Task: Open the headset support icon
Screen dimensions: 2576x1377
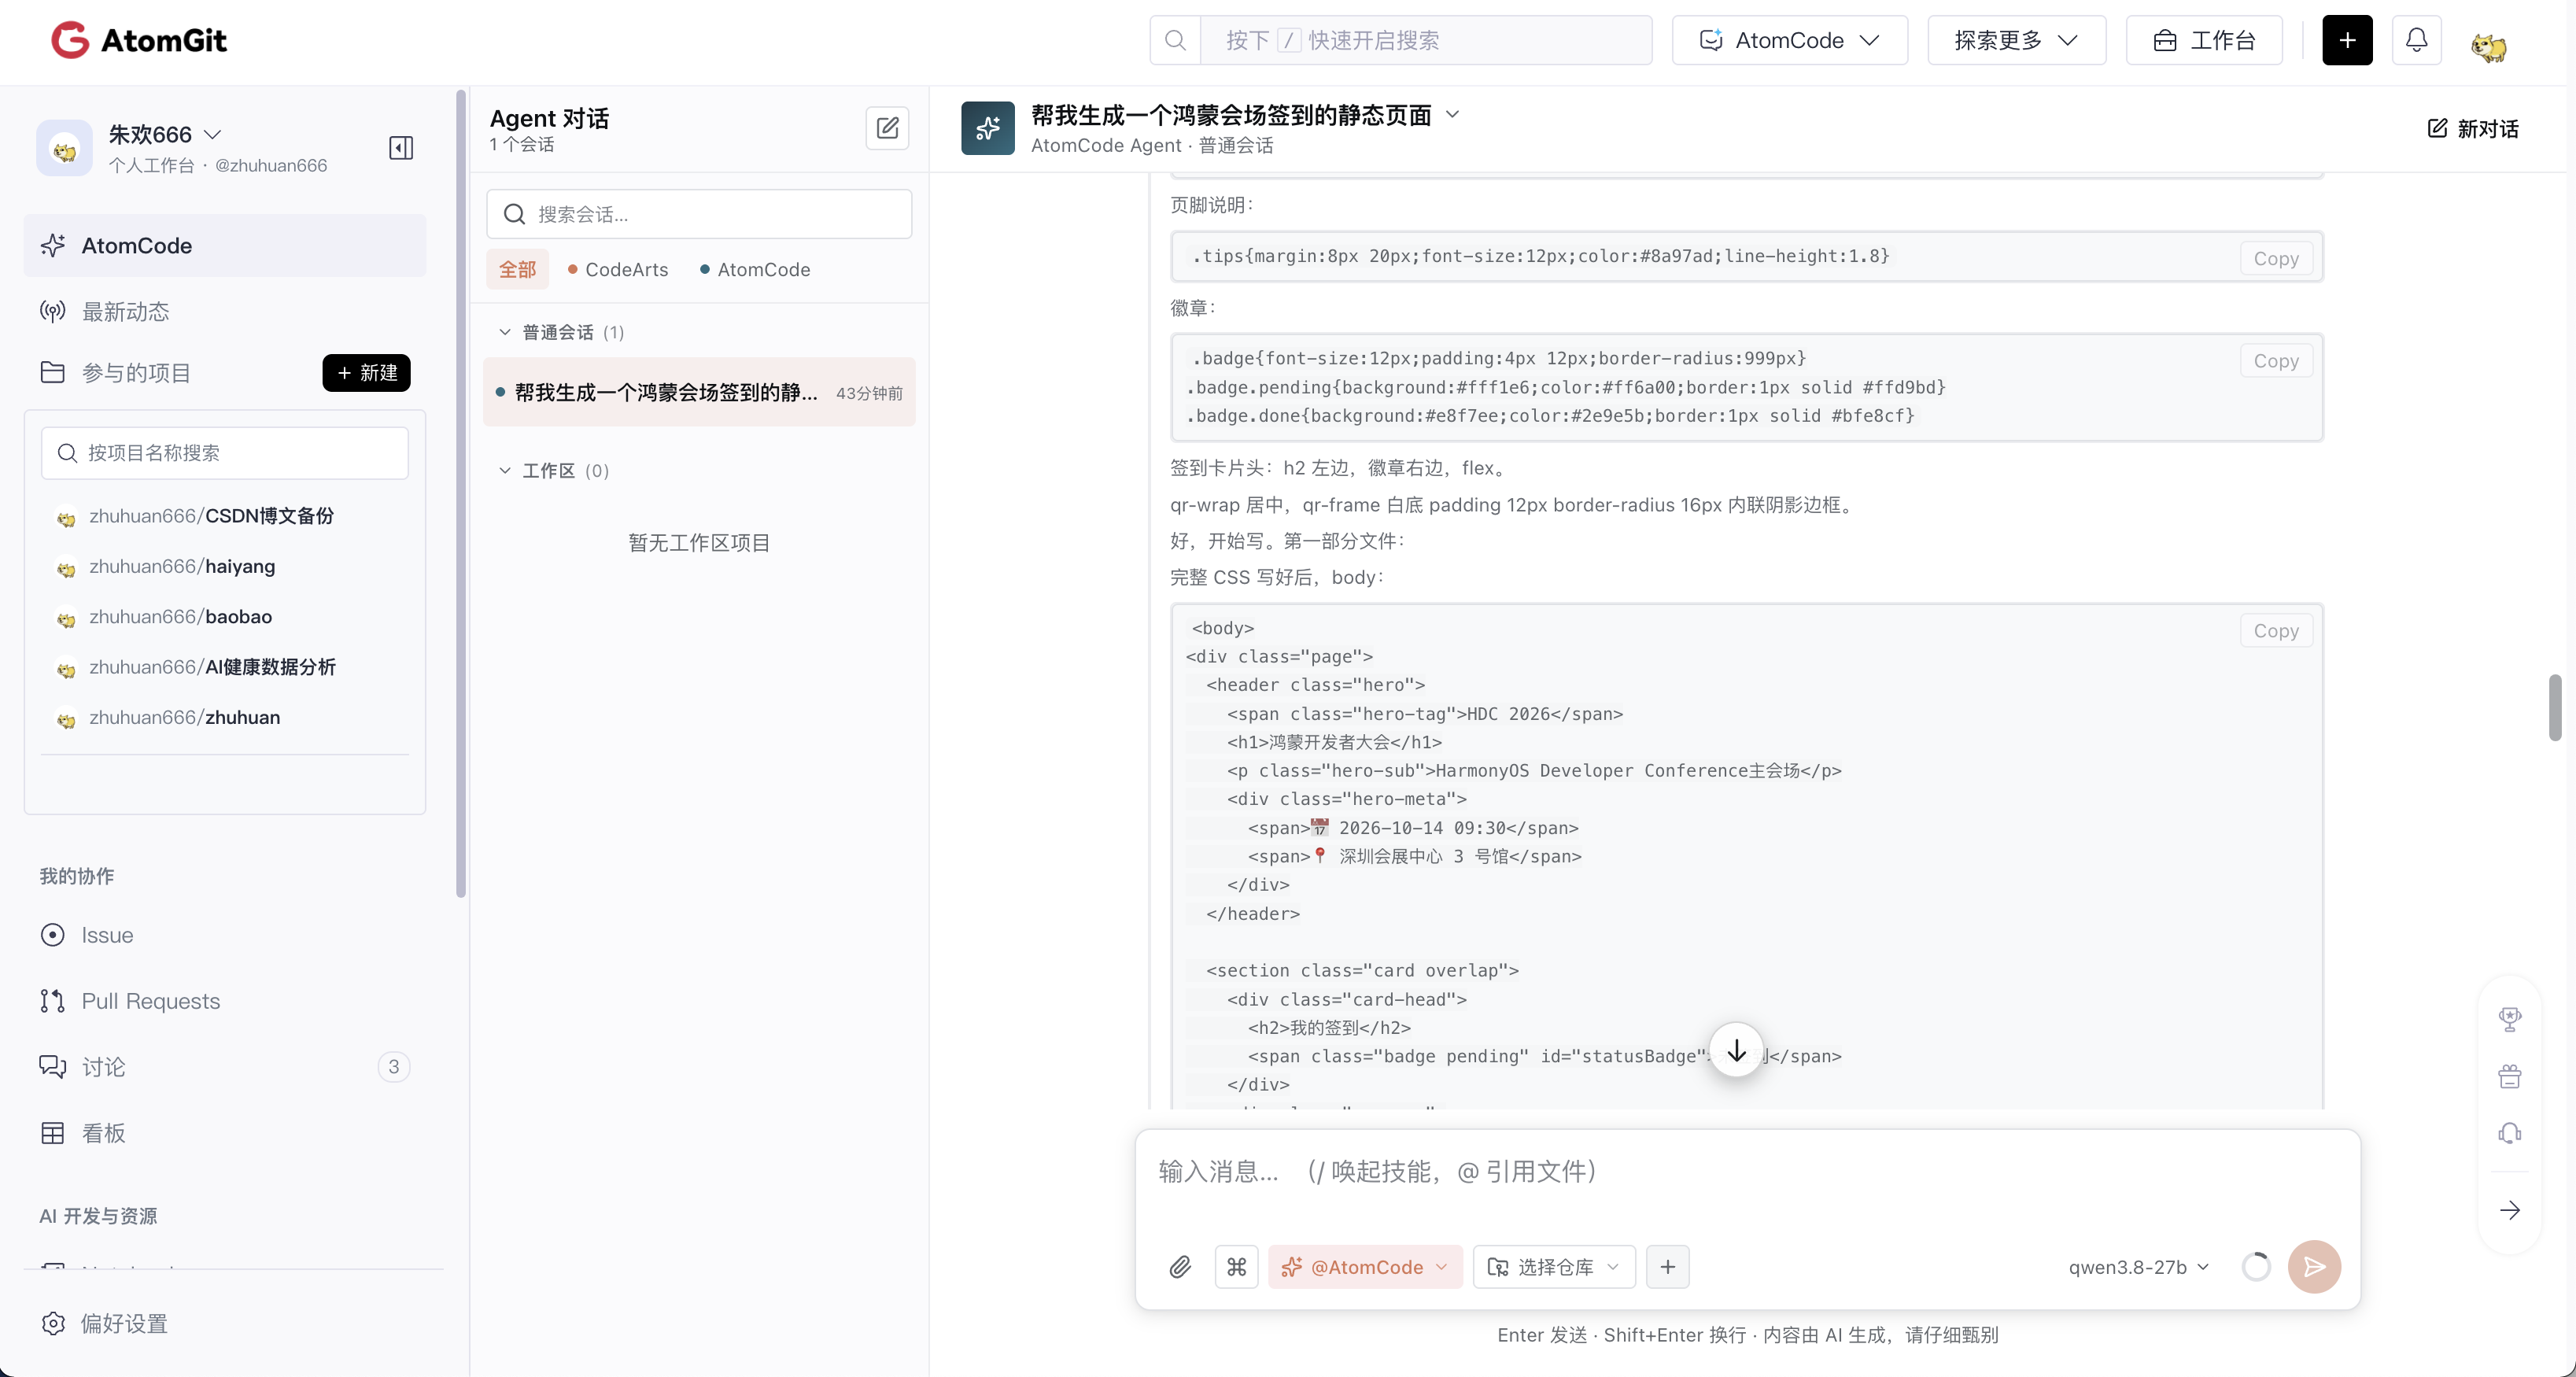Action: (x=2510, y=1133)
